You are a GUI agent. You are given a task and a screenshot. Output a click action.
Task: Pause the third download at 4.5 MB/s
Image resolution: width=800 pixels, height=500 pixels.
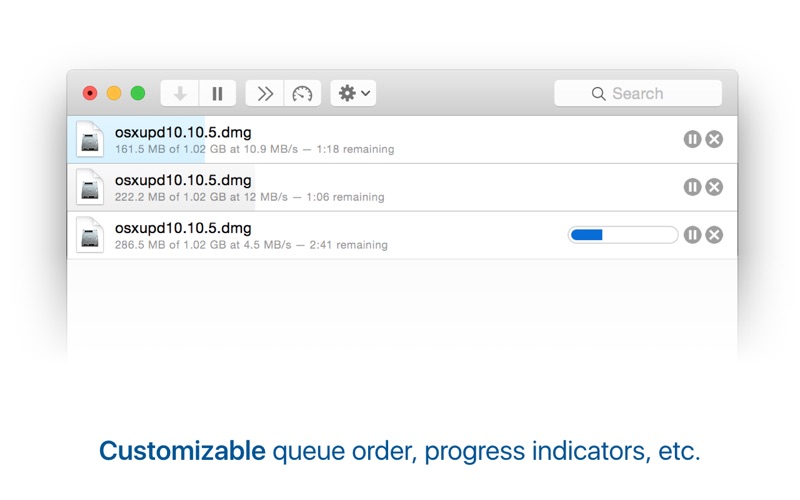pos(692,235)
